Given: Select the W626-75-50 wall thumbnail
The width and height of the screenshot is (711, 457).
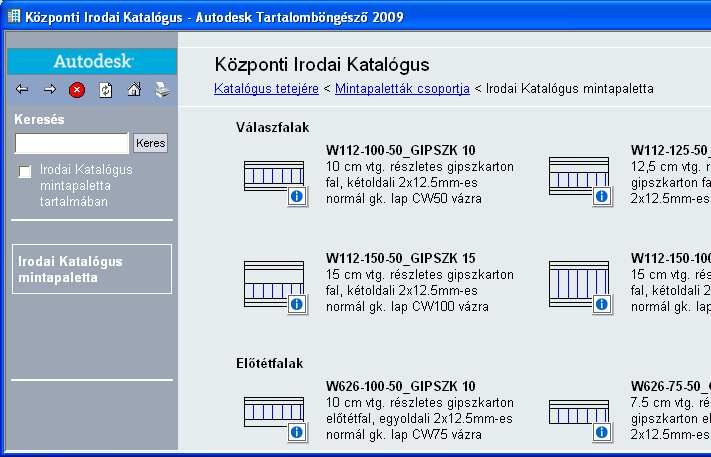Looking at the screenshot, I should [579, 412].
